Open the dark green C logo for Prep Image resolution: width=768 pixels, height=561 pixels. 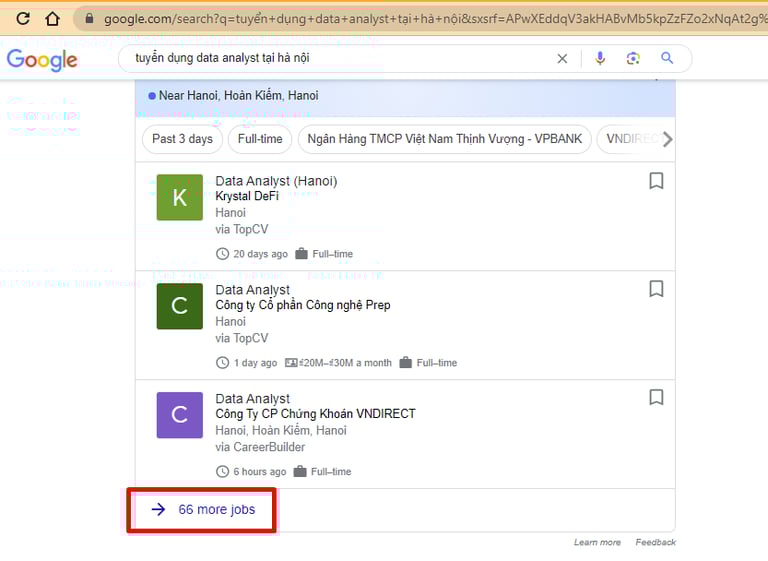click(x=180, y=306)
